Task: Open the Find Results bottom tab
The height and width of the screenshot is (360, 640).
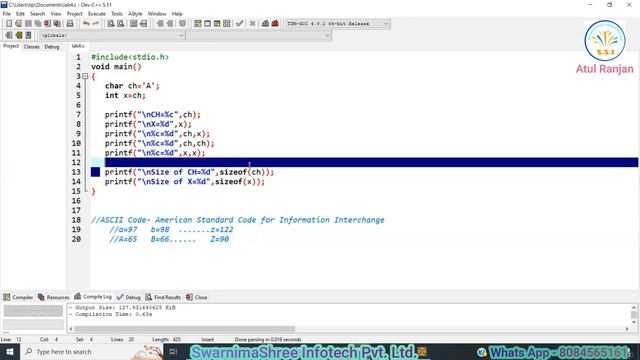Action: click(x=163, y=297)
